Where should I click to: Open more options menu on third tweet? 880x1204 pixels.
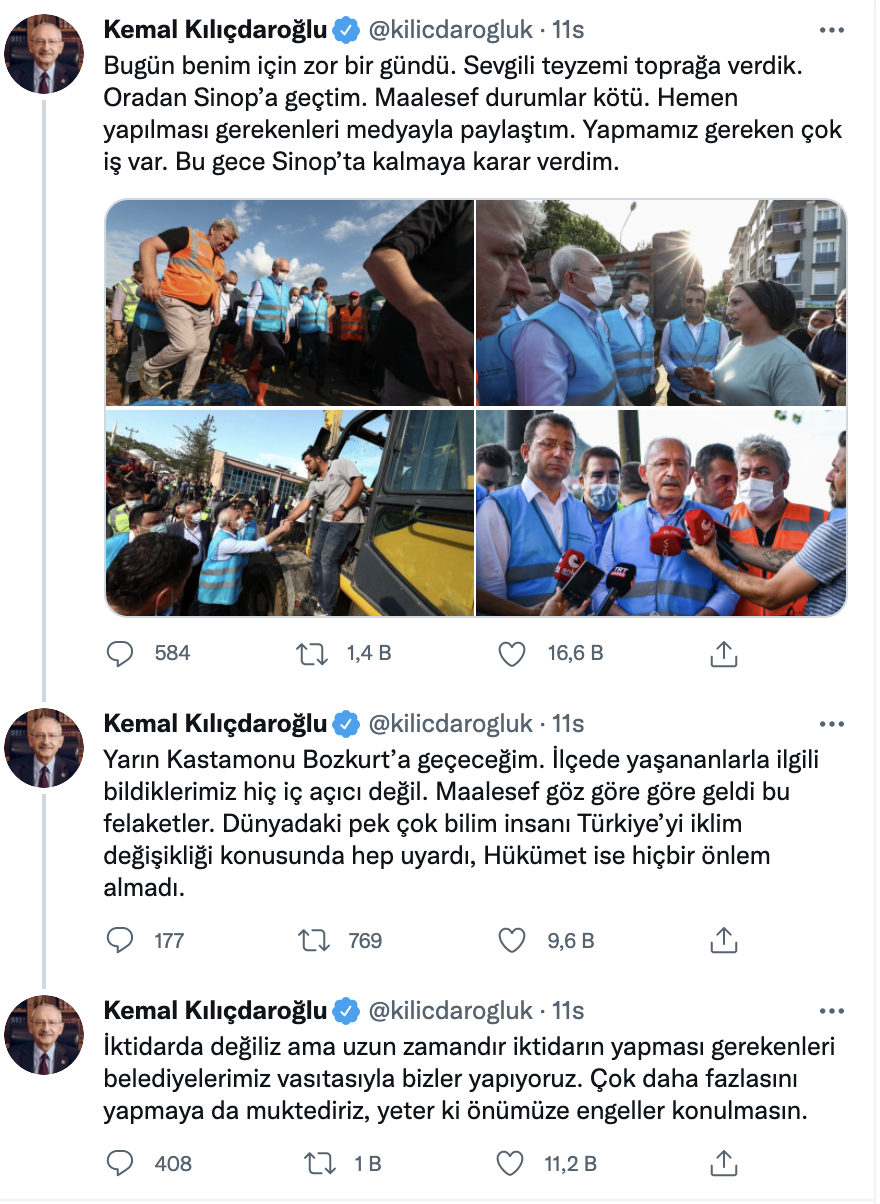832,1011
